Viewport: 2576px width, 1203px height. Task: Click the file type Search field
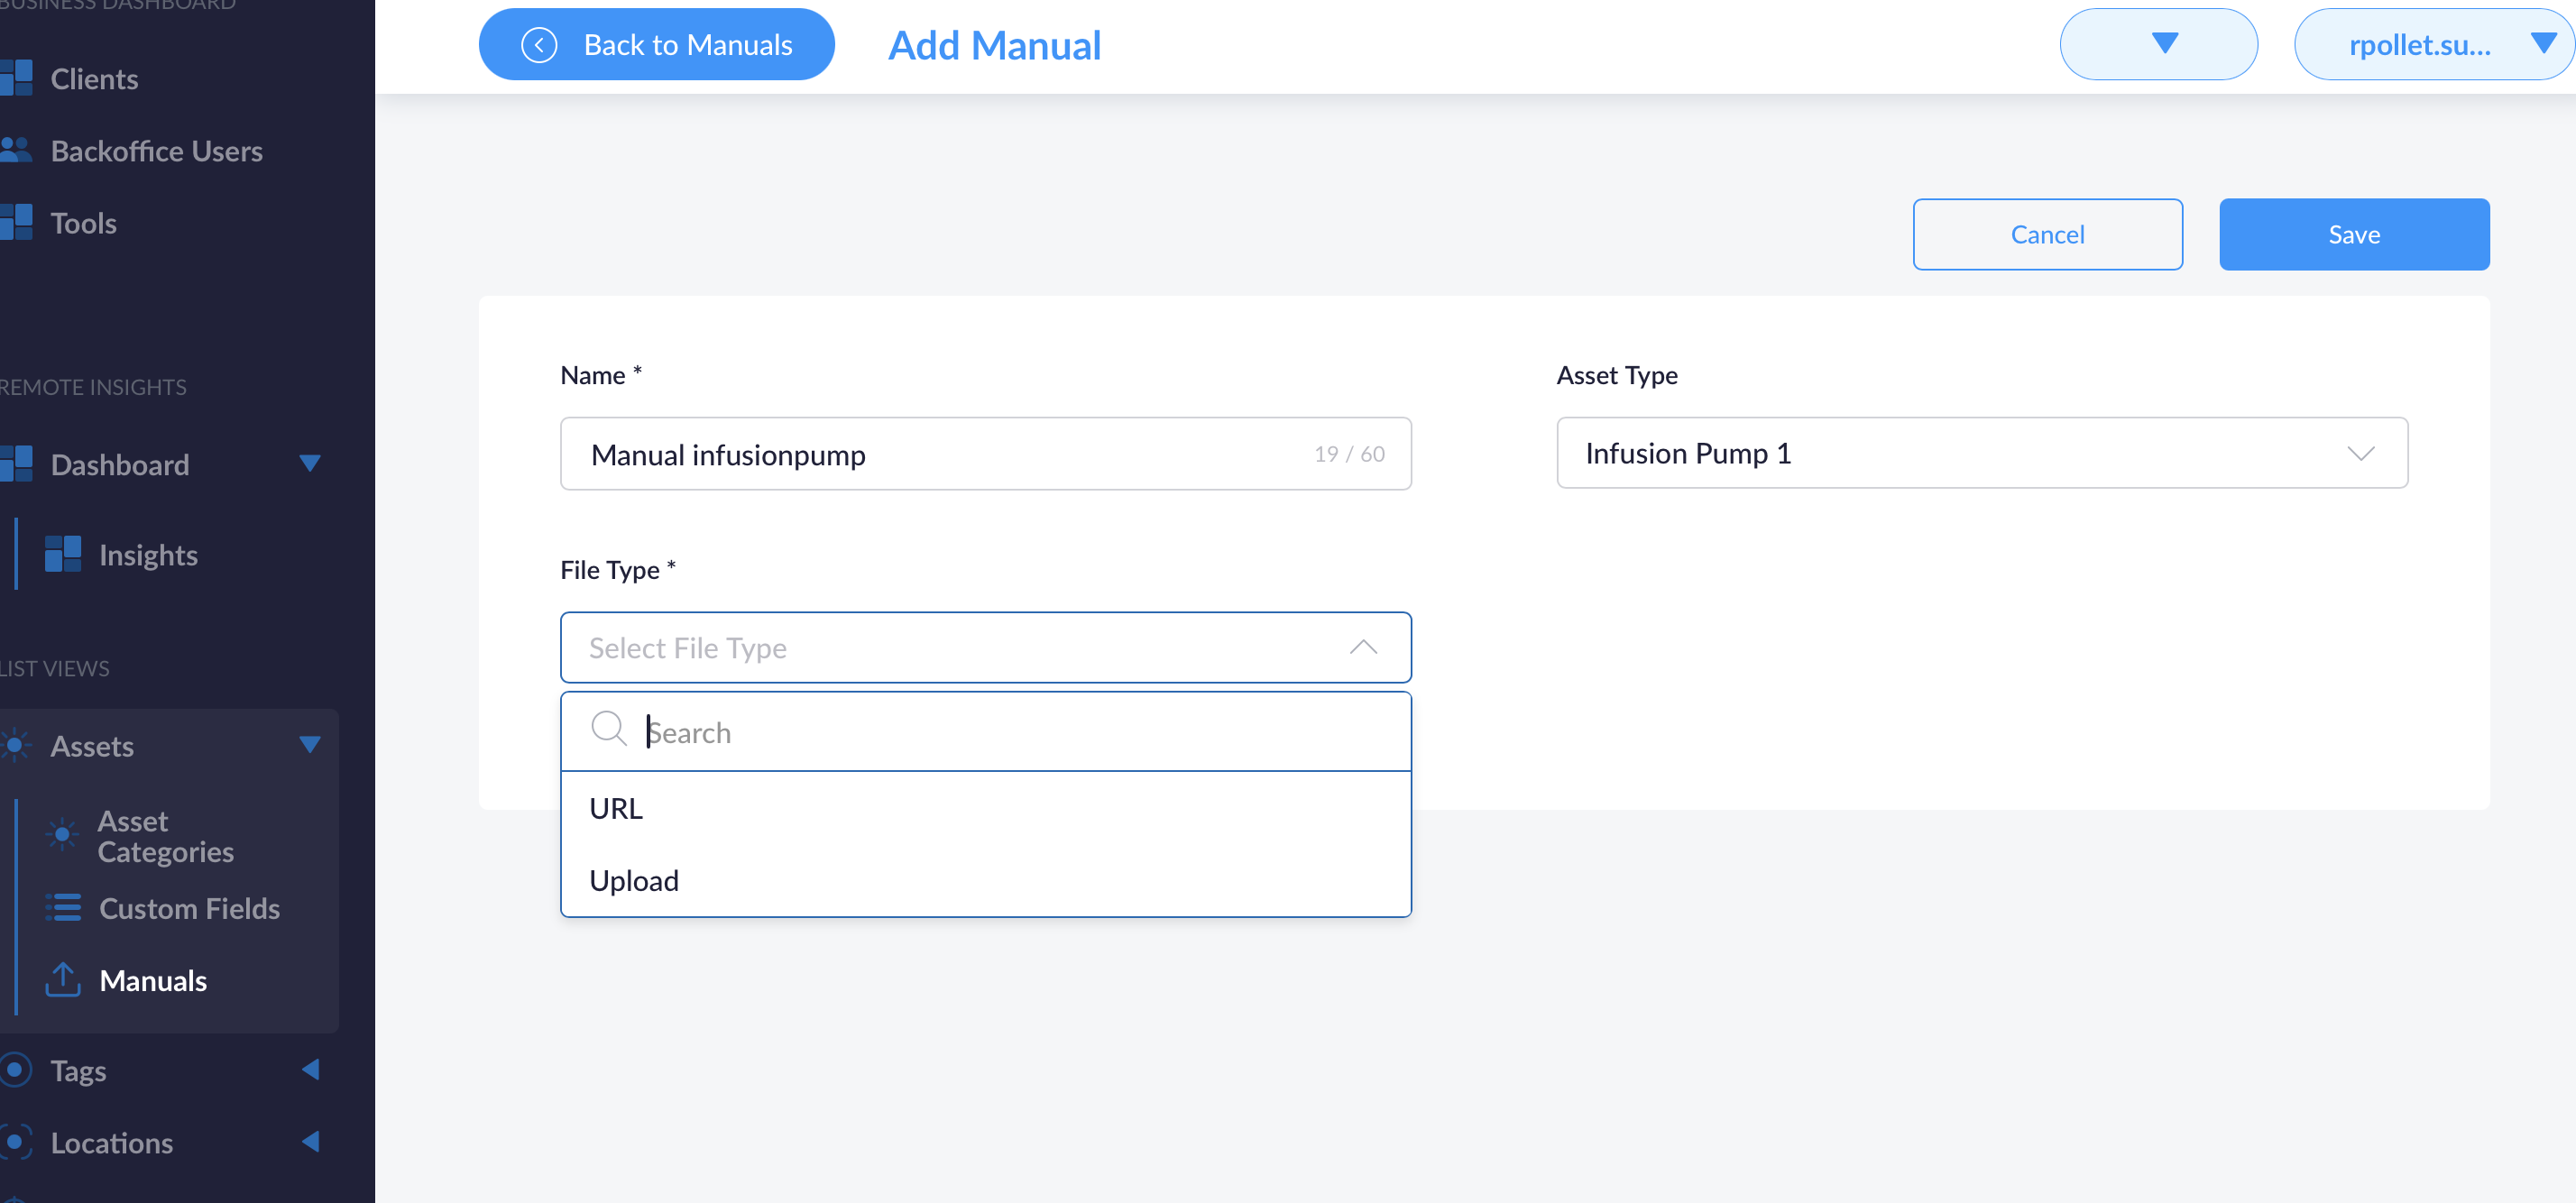(985, 731)
